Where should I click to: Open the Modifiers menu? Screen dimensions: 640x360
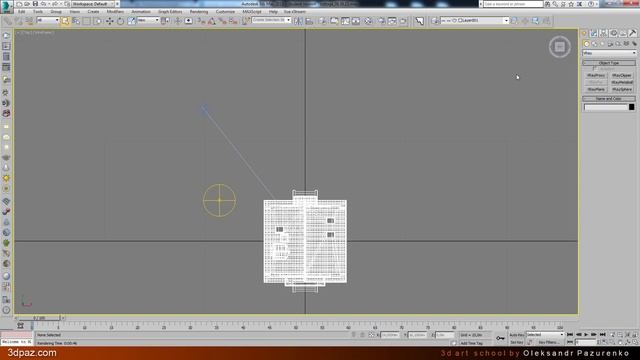click(x=115, y=11)
